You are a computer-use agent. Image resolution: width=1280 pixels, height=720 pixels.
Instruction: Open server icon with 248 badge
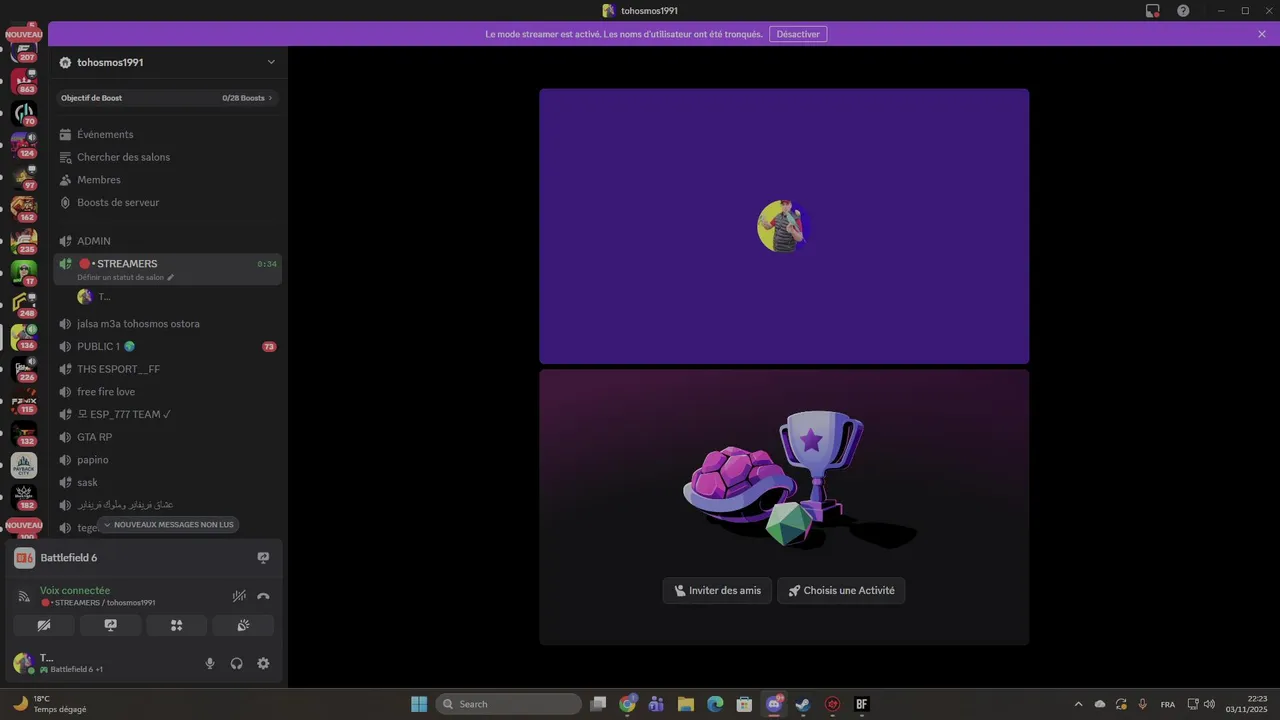coord(24,305)
